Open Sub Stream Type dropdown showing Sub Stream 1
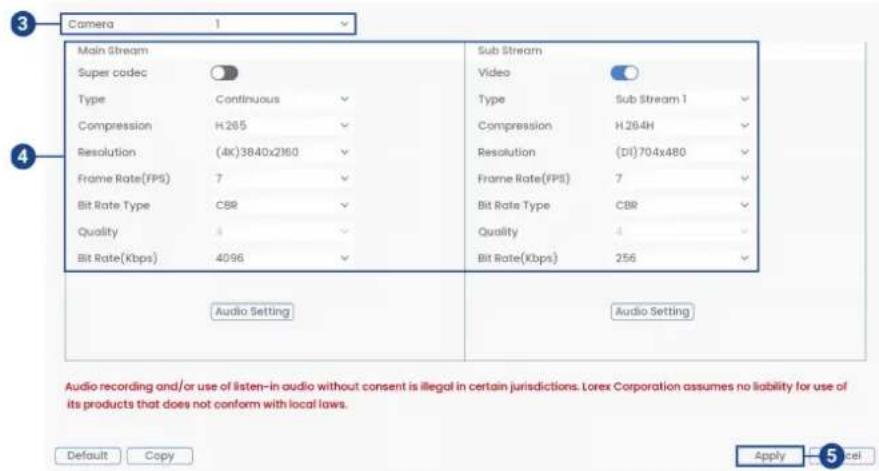The height and width of the screenshot is (471, 879). pyautogui.click(x=682, y=99)
